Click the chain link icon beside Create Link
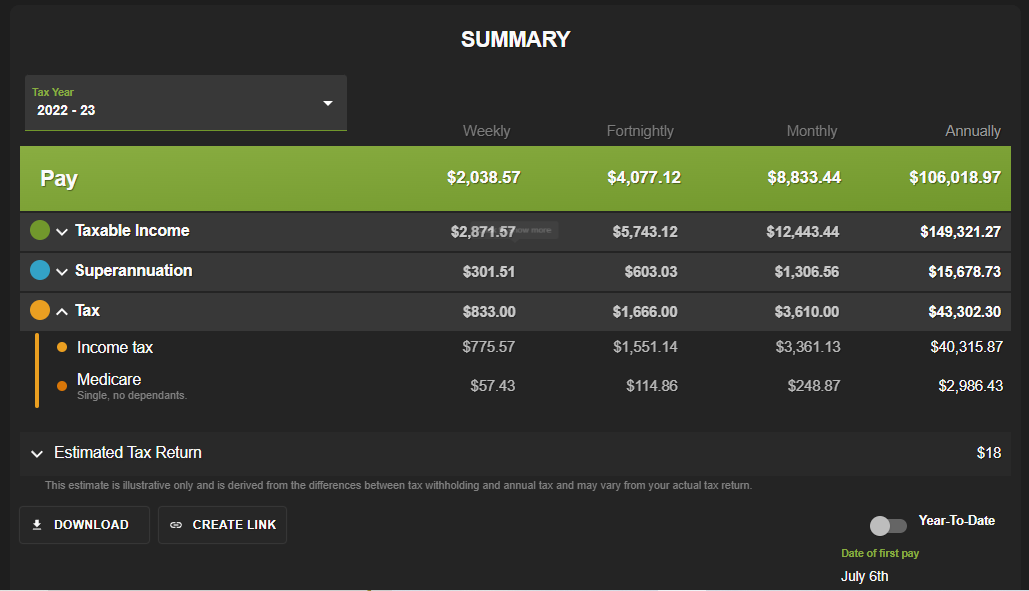1029x591 pixels. tap(176, 525)
